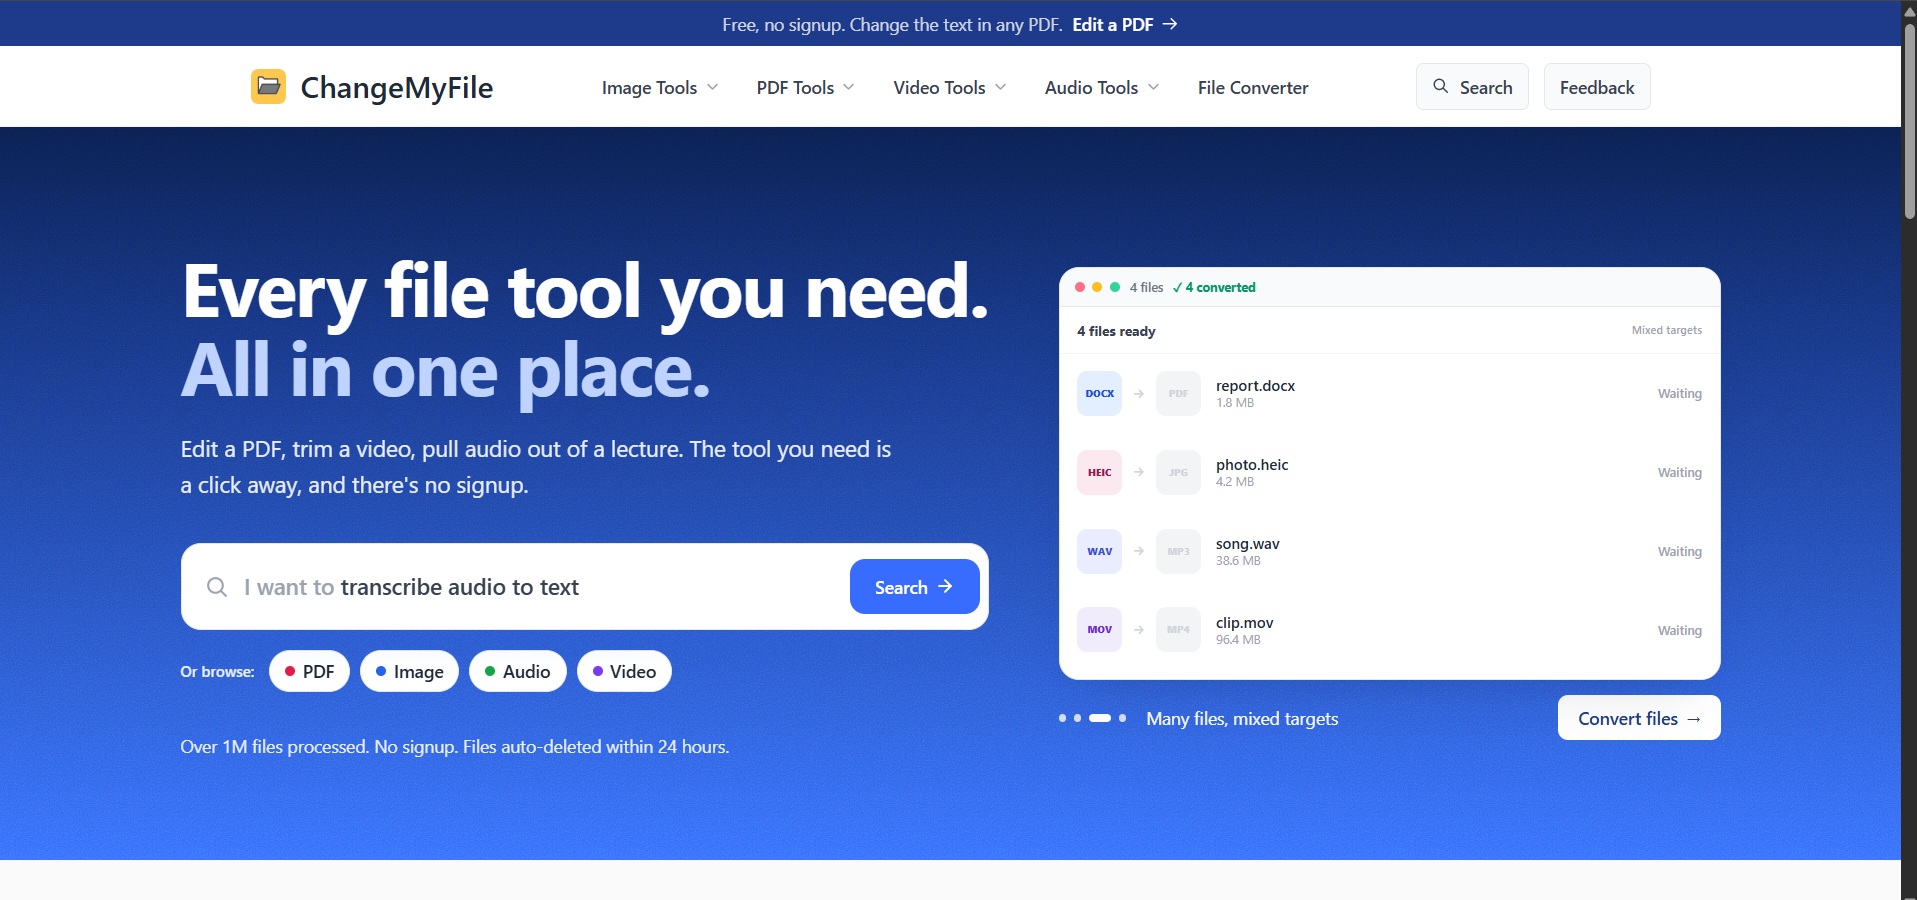
Task: Focus the 'I want to' search input field
Action: (540, 587)
